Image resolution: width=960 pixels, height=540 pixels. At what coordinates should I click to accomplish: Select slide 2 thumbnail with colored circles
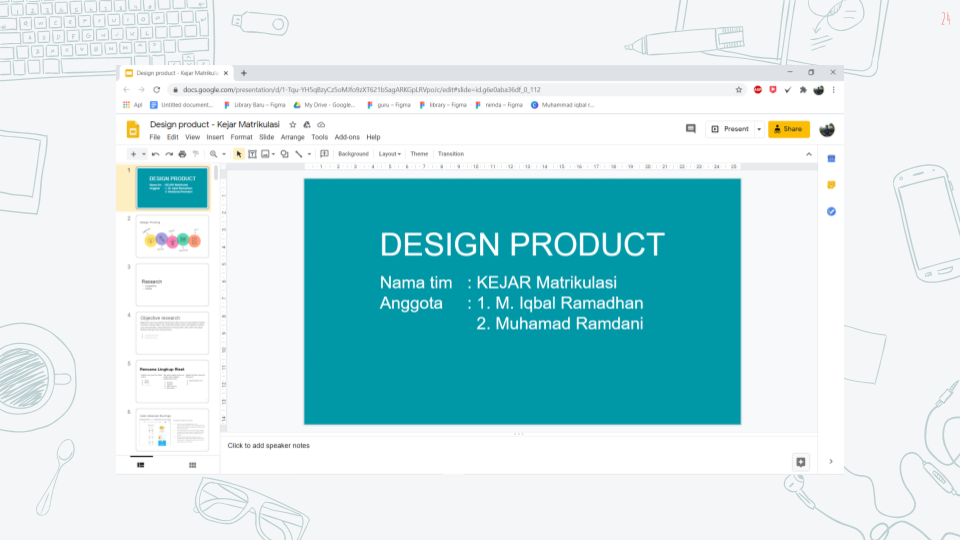[172, 236]
